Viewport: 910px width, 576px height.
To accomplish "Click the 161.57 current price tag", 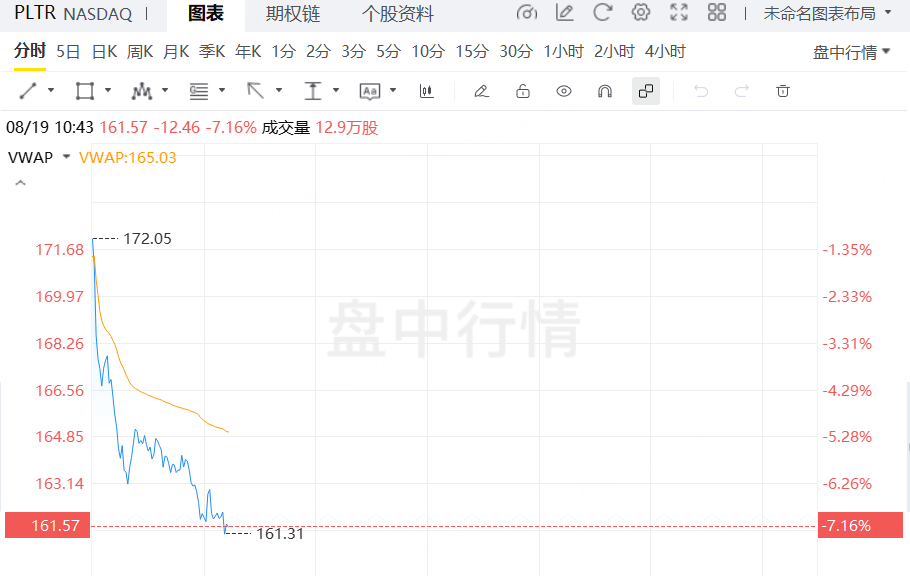I will (x=48, y=525).
